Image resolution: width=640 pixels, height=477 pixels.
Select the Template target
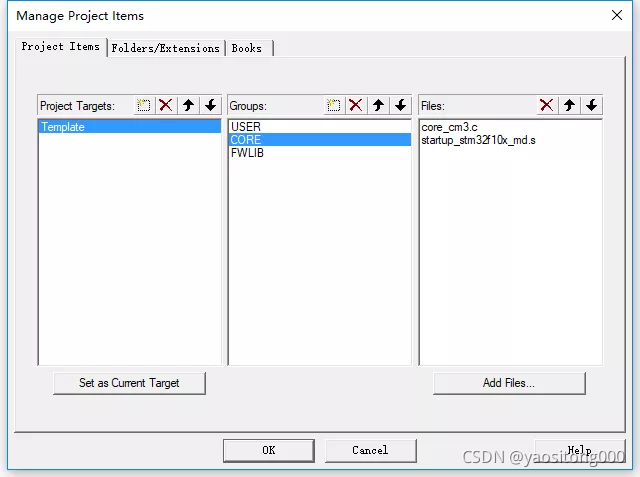(130, 126)
